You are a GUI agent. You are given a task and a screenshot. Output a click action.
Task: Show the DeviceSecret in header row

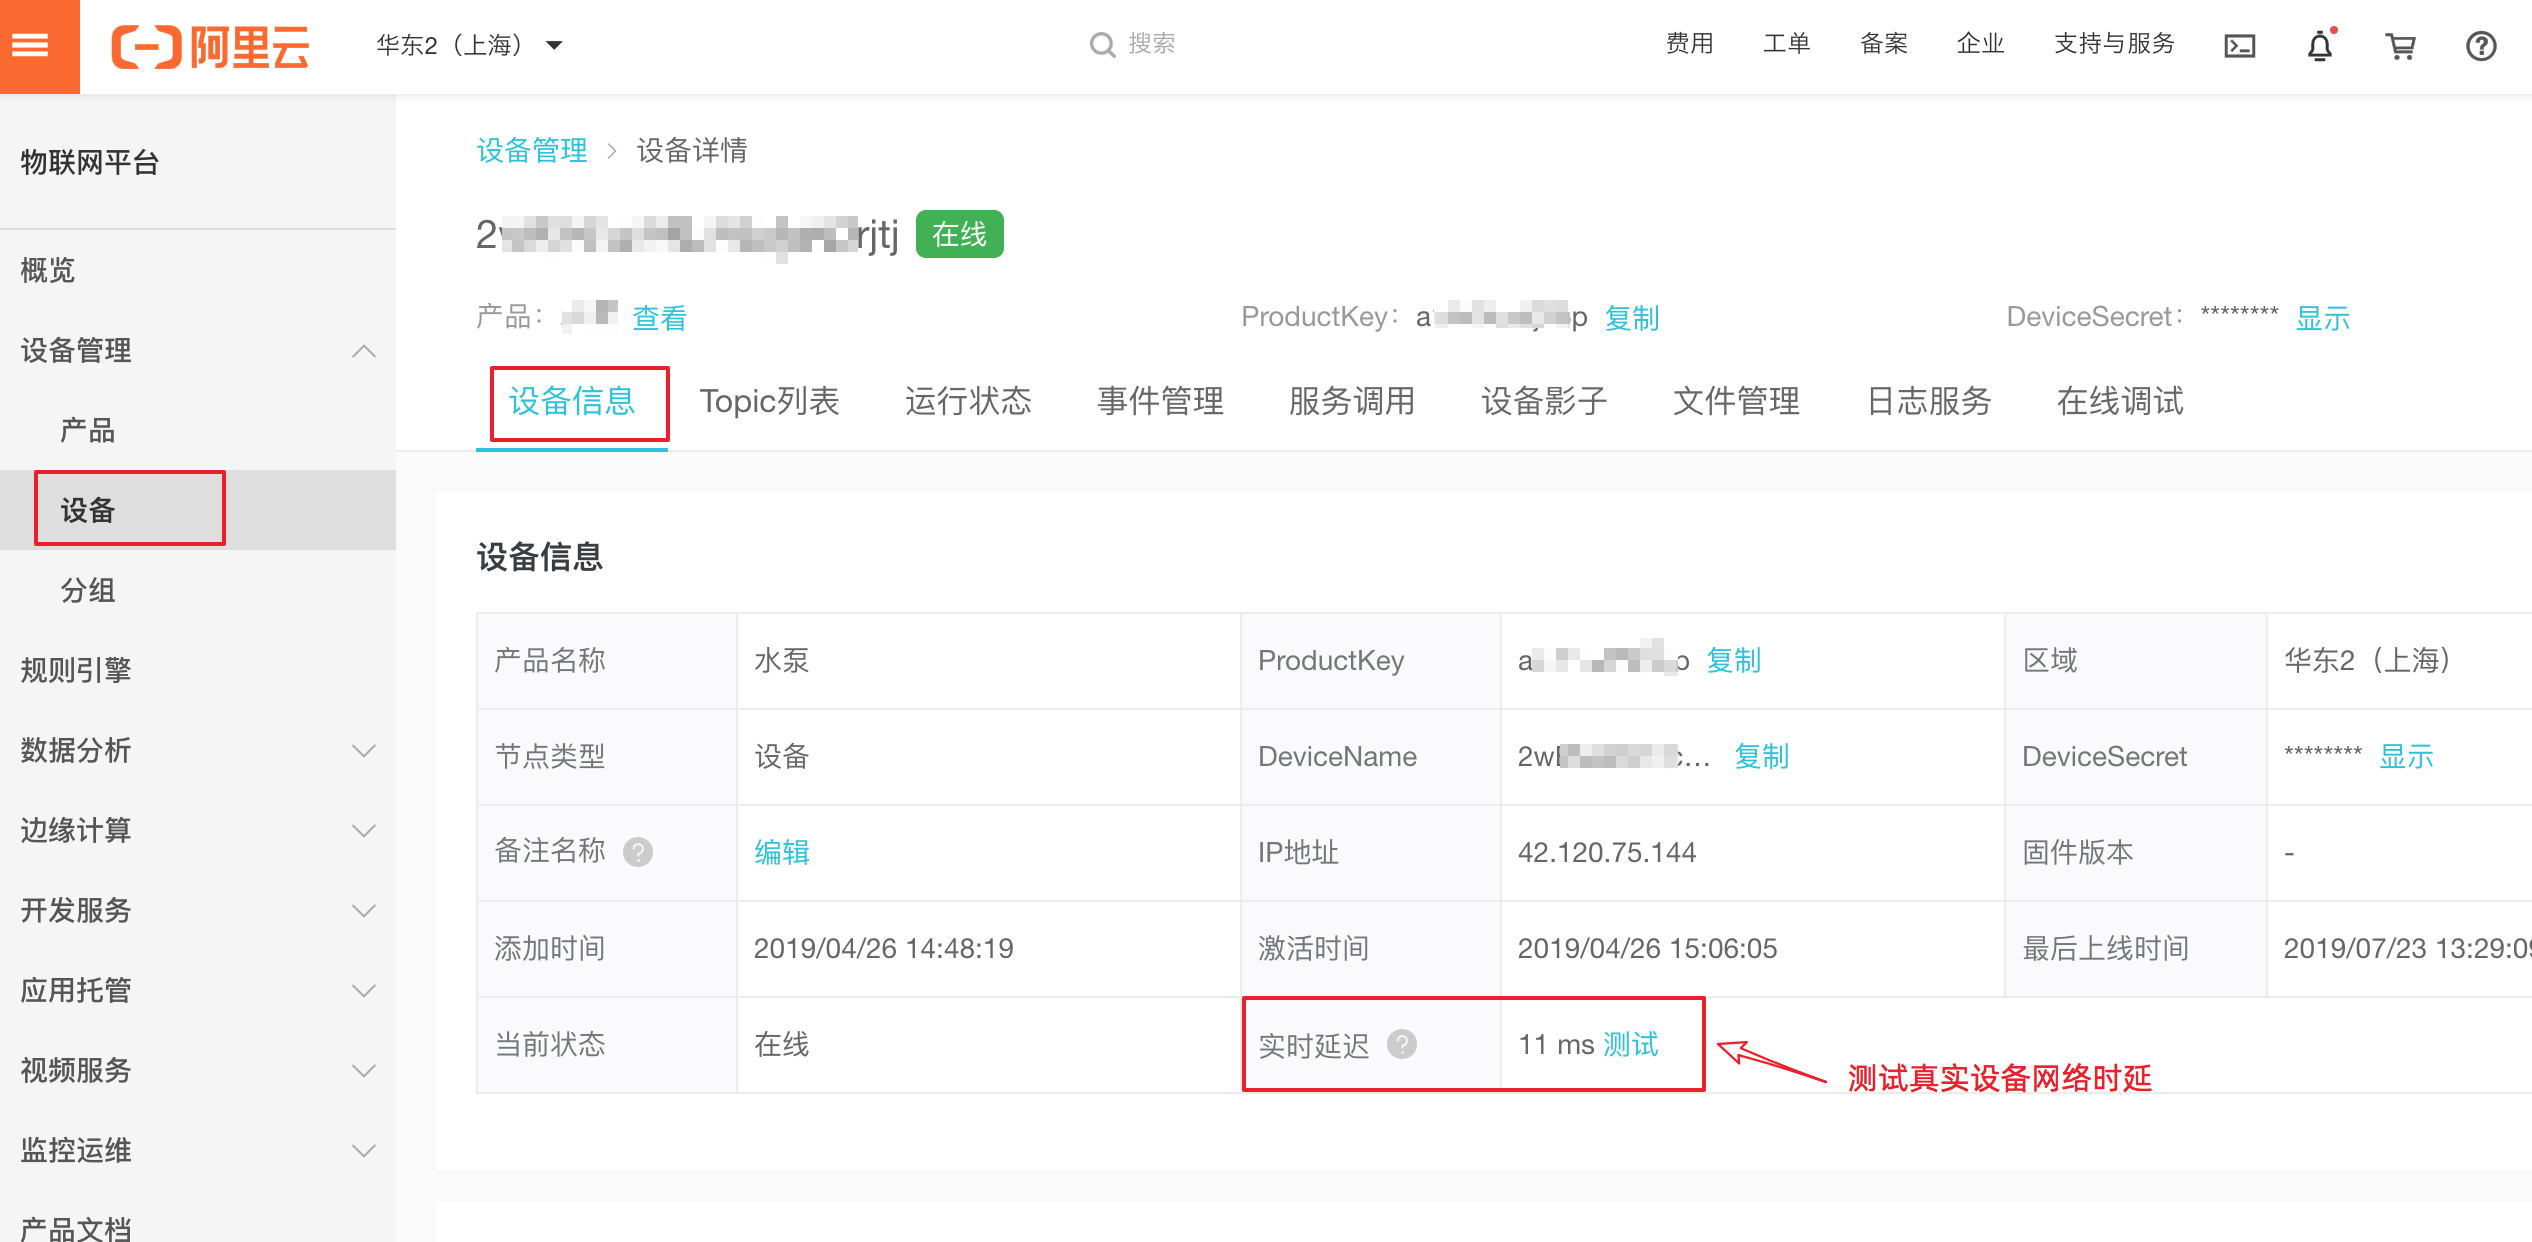click(x=2322, y=318)
